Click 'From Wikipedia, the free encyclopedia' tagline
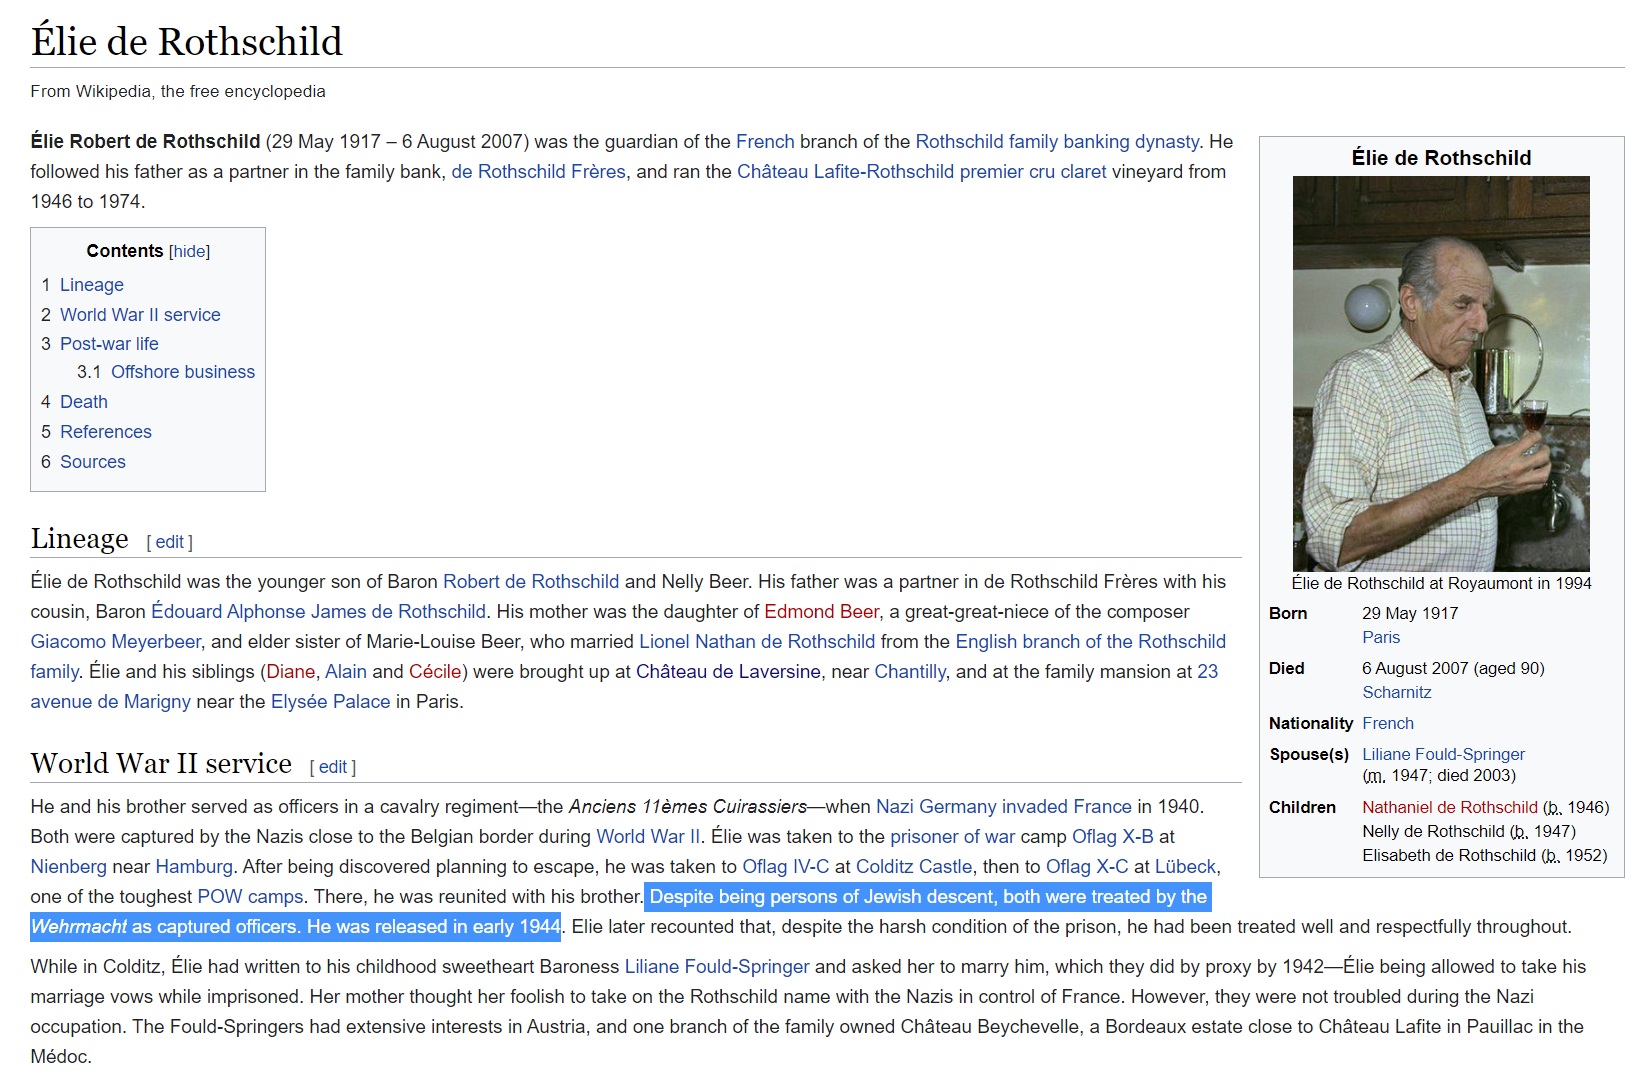Image resolution: width=1642 pixels, height=1091 pixels. click(x=178, y=92)
